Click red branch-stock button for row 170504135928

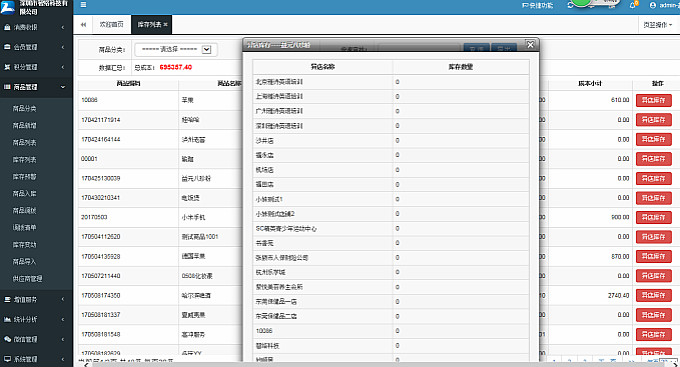tap(654, 256)
